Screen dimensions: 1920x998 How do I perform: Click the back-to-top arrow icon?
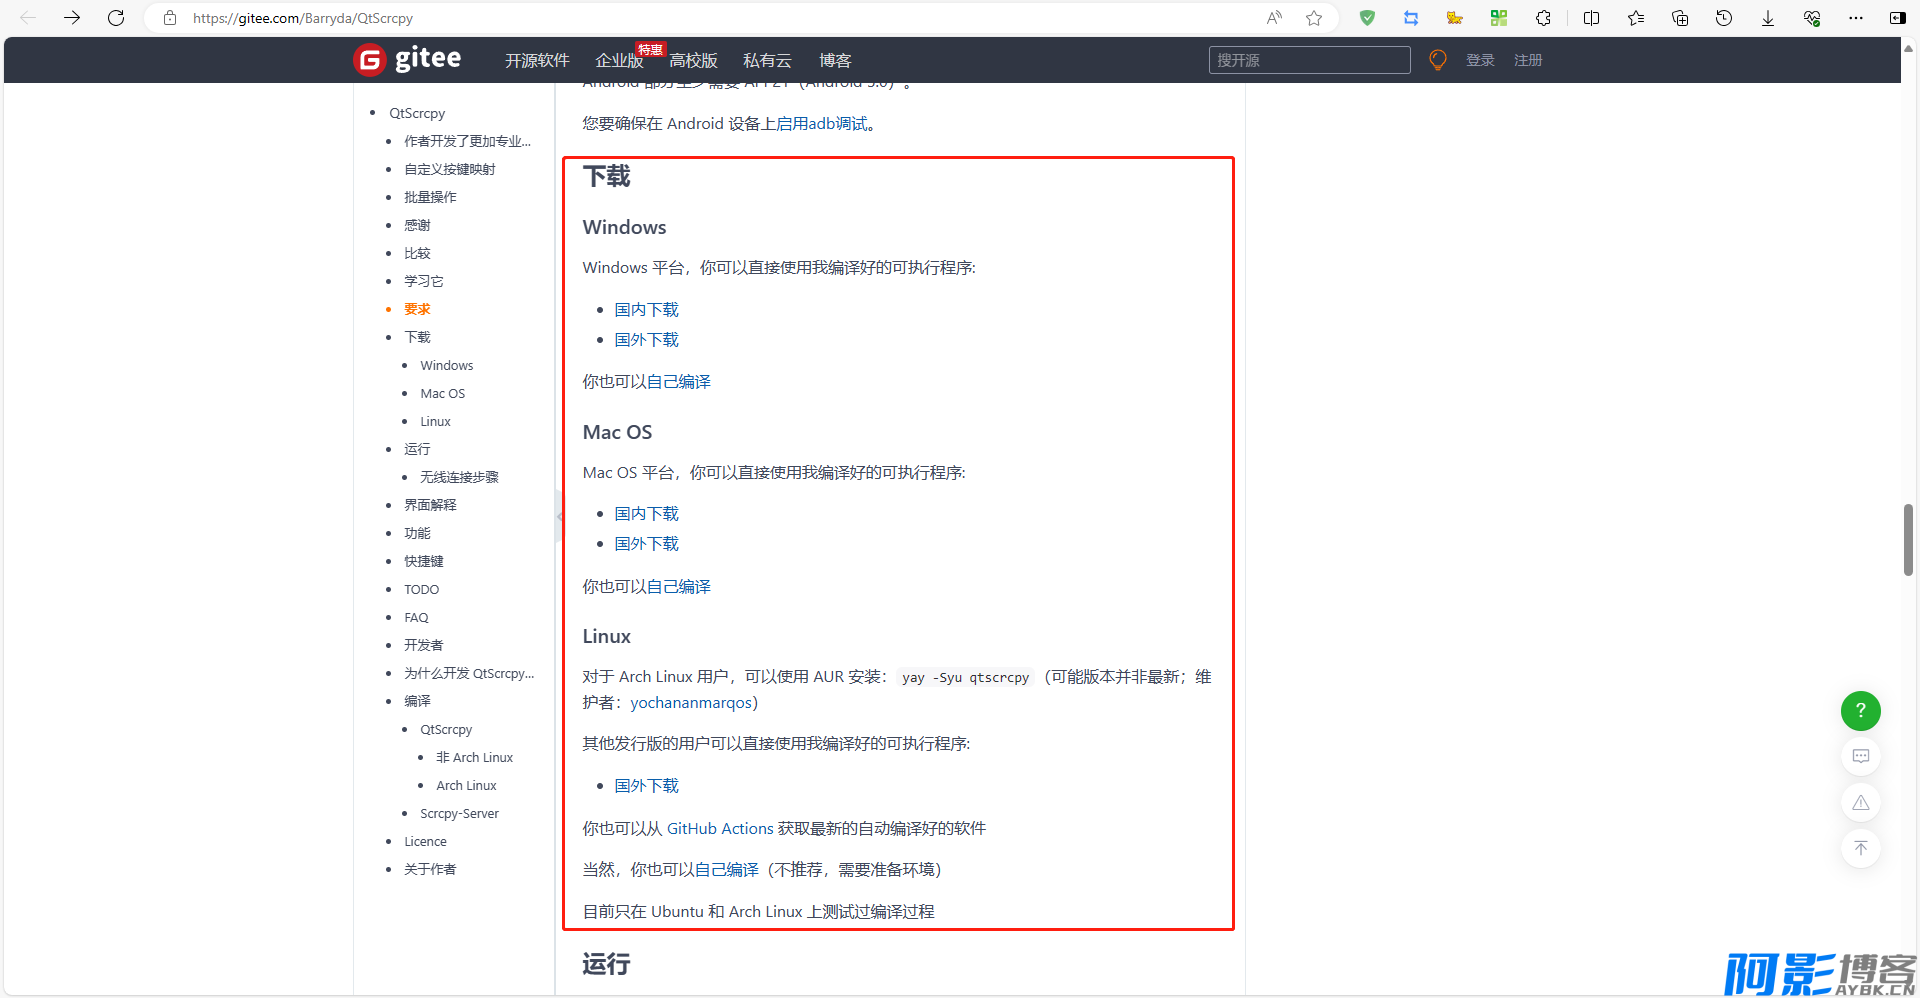pyautogui.click(x=1861, y=849)
